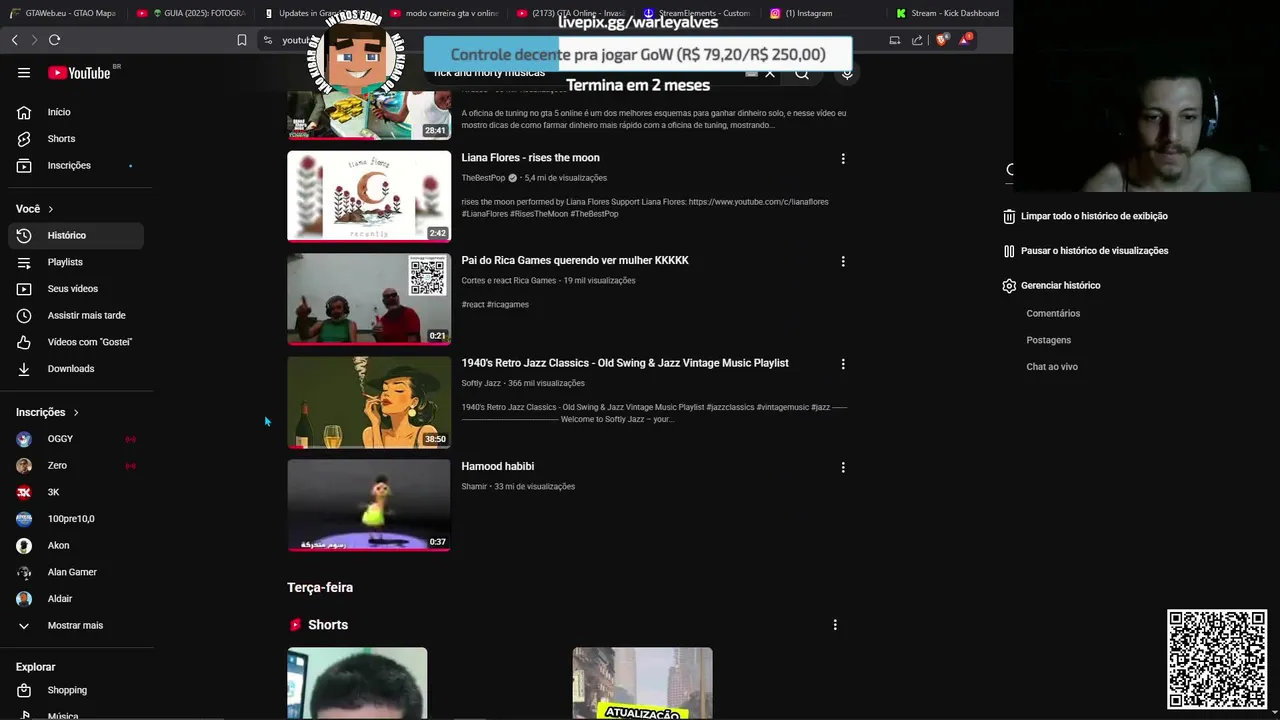Click the search magnifier button
The height and width of the screenshot is (720, 1280).
[802, 73]
